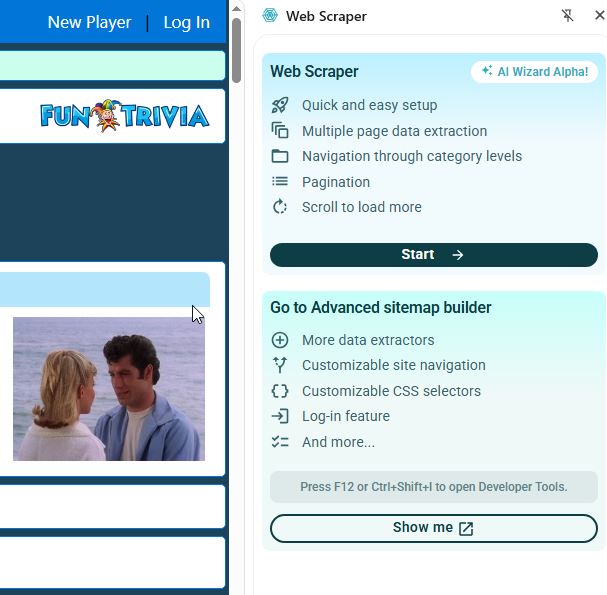
Task: Click the branching site navigation icon
Action: (x=280, y=365)
